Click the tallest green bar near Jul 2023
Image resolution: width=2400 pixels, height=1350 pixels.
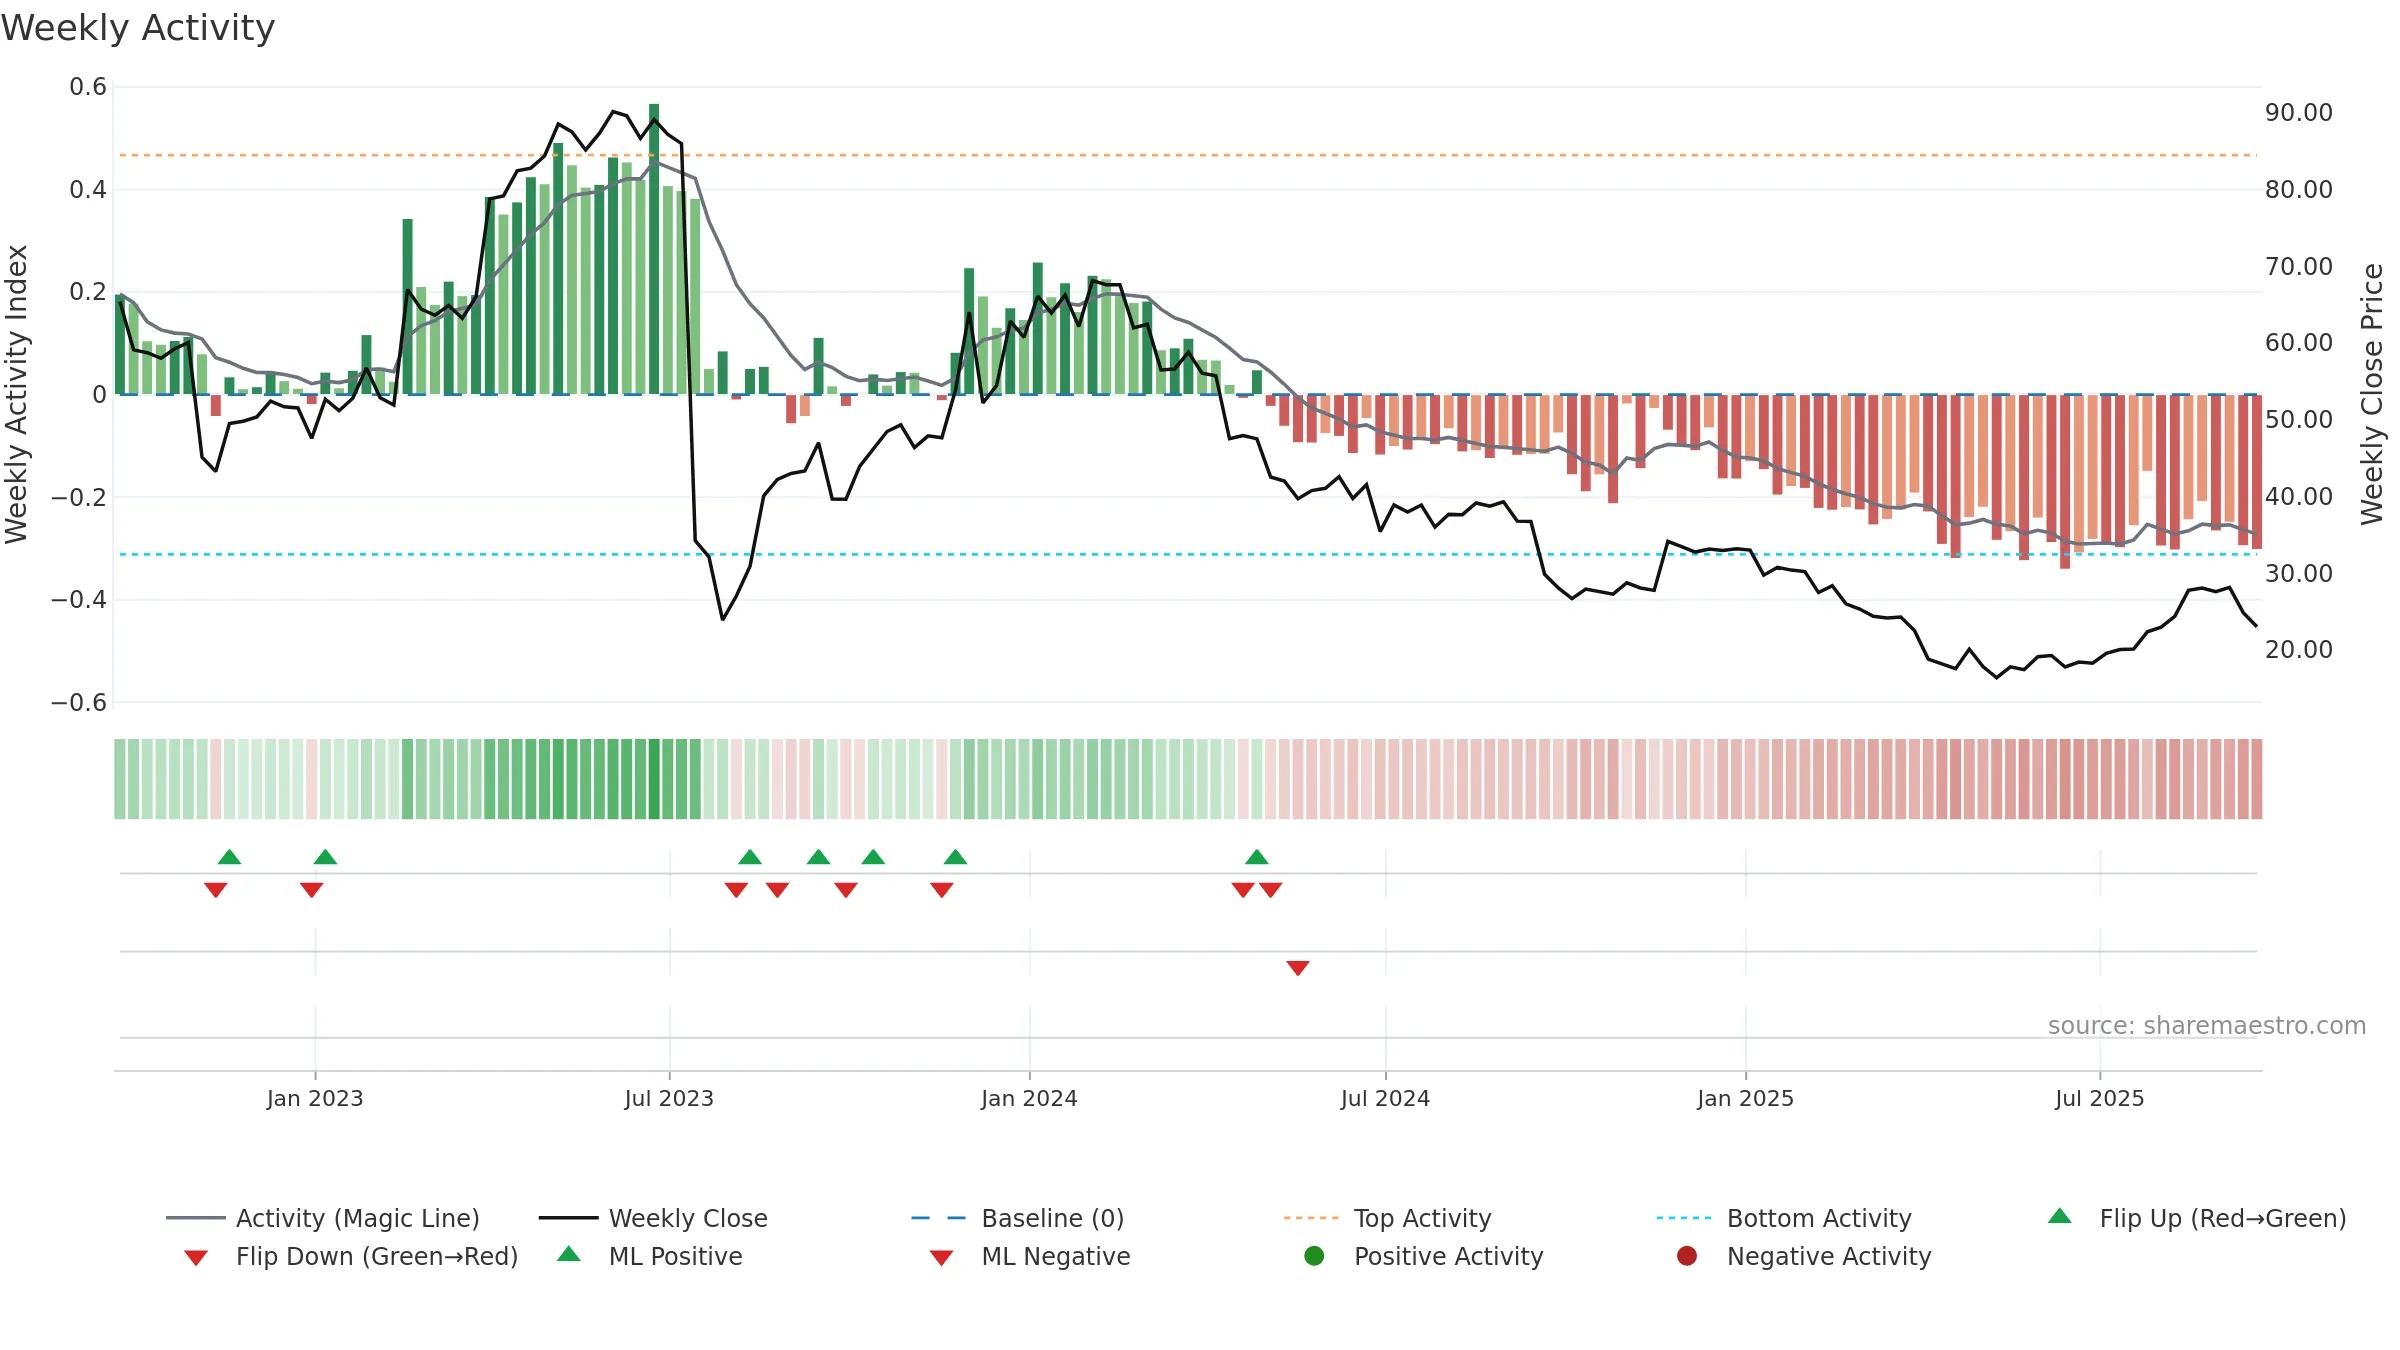coord(654,249)
